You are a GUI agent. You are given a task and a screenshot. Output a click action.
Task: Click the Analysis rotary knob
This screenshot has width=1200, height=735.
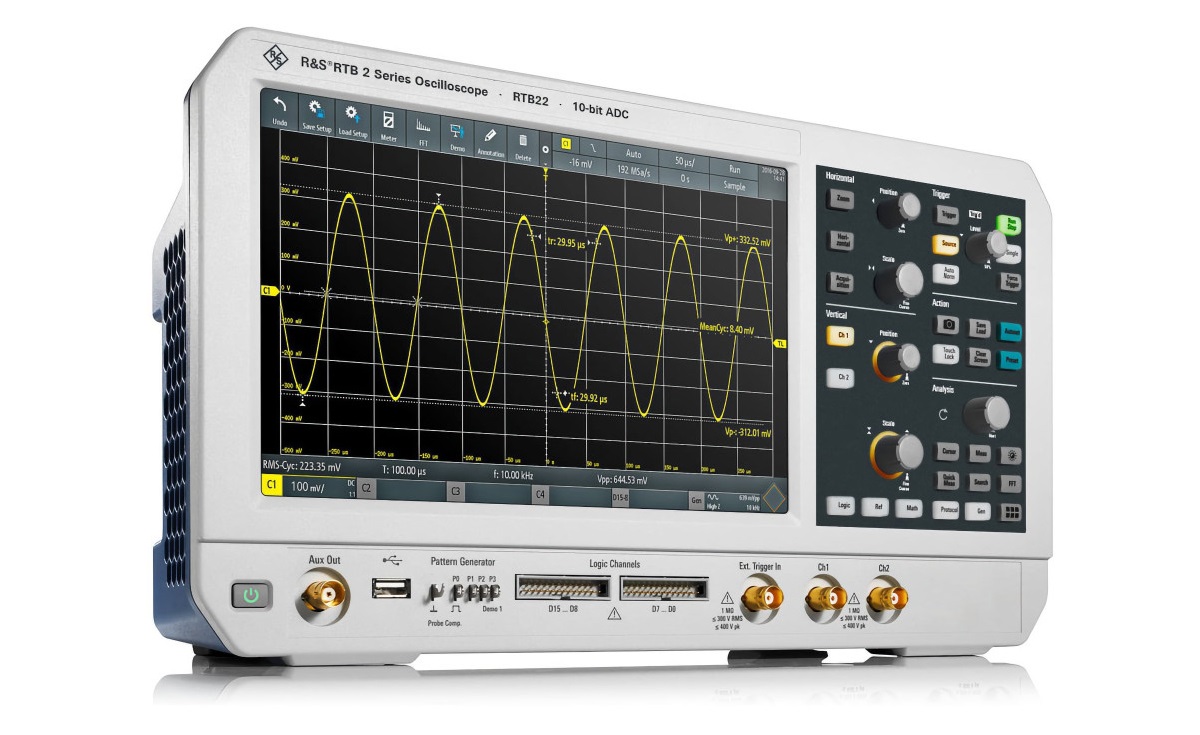[x=986, y=414]
